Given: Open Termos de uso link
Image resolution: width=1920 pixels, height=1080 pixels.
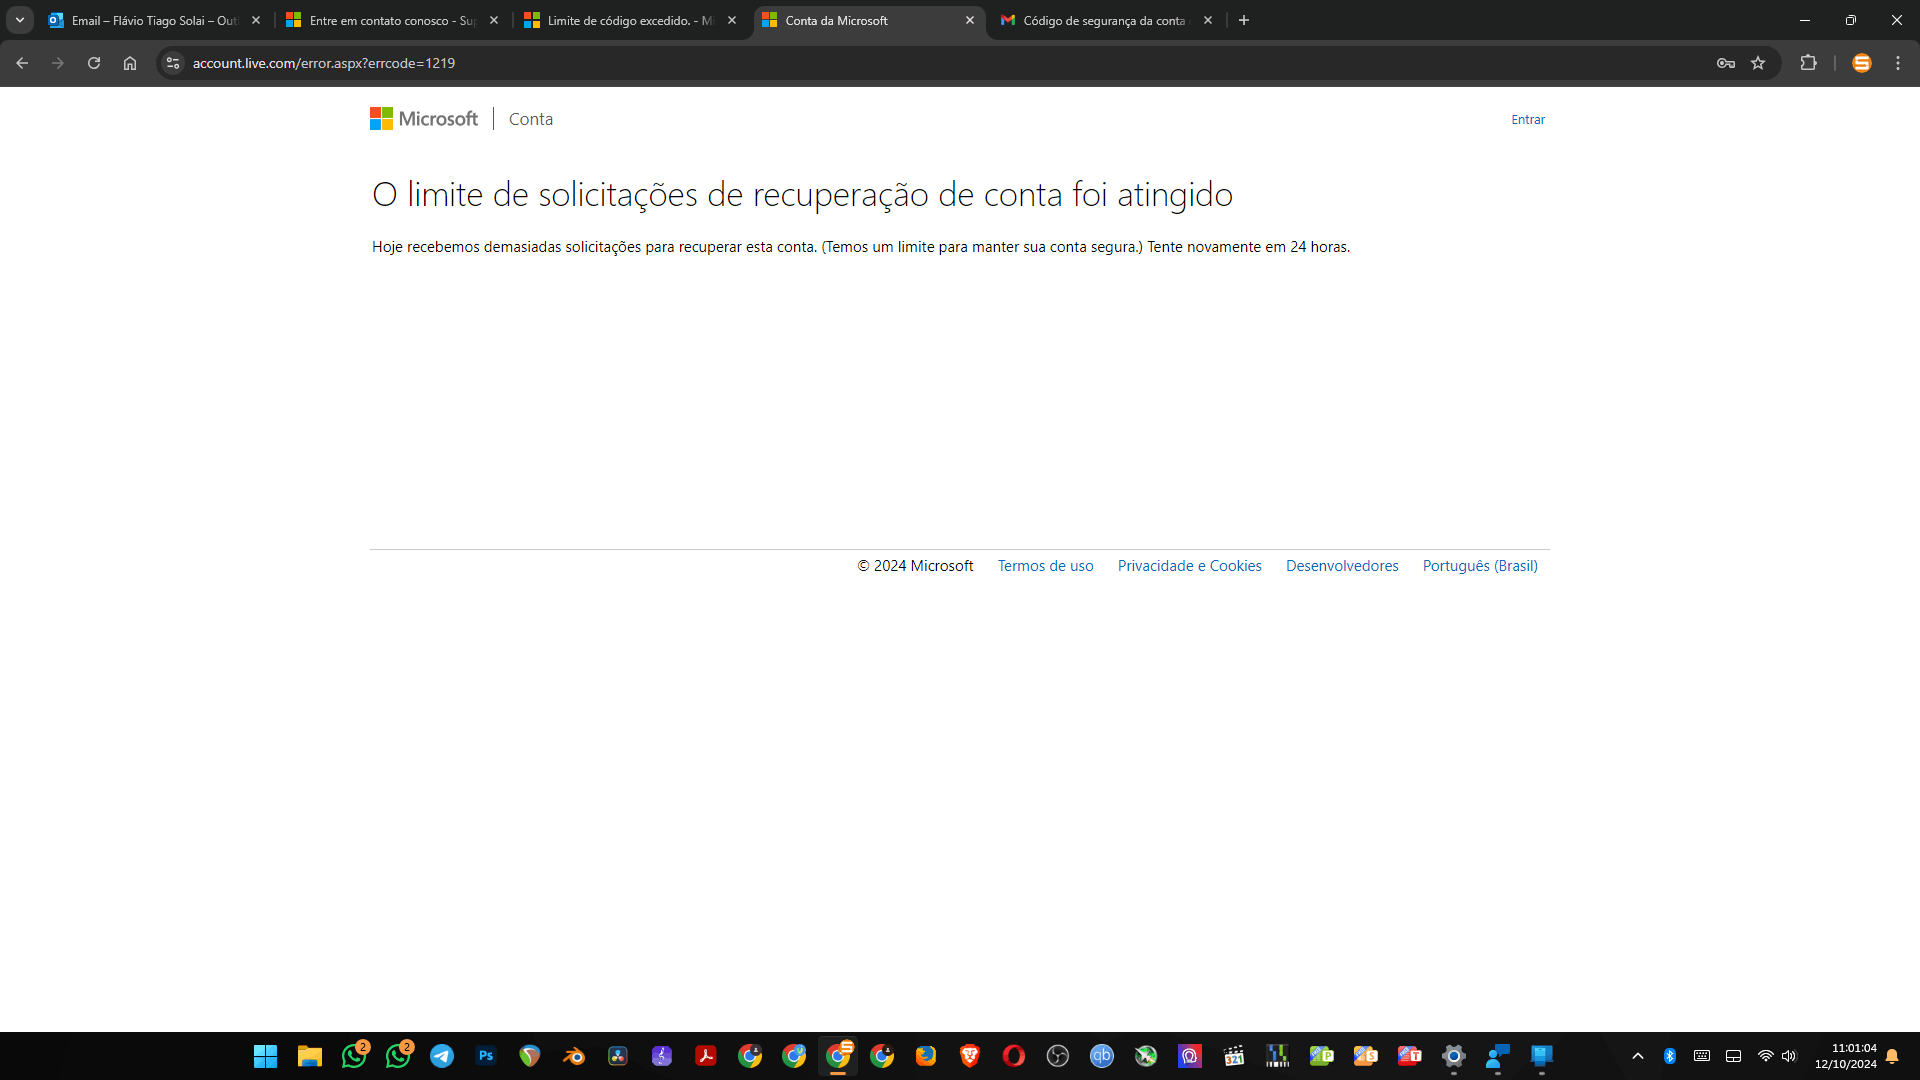Looking at the screenshot, I should [1045, 566].
